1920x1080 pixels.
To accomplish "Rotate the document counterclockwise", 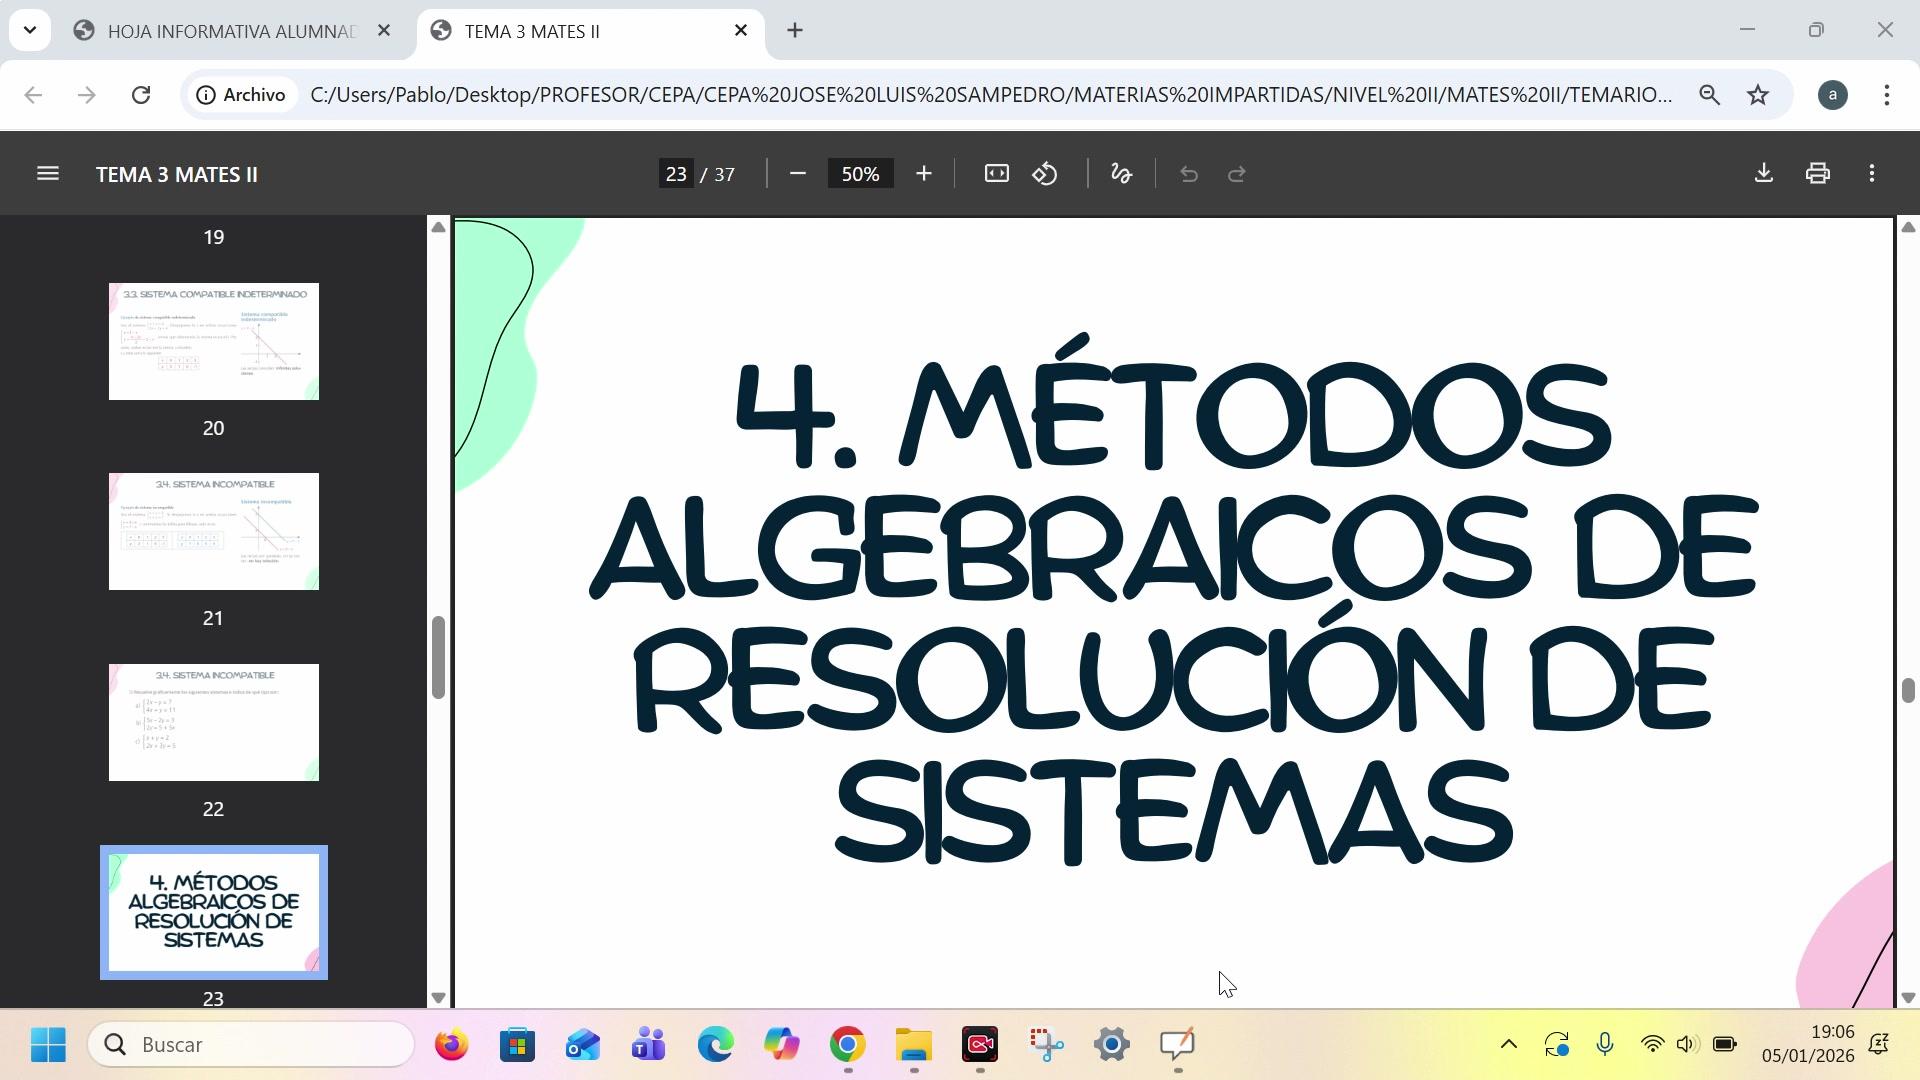I will (x=1045, y=174).
